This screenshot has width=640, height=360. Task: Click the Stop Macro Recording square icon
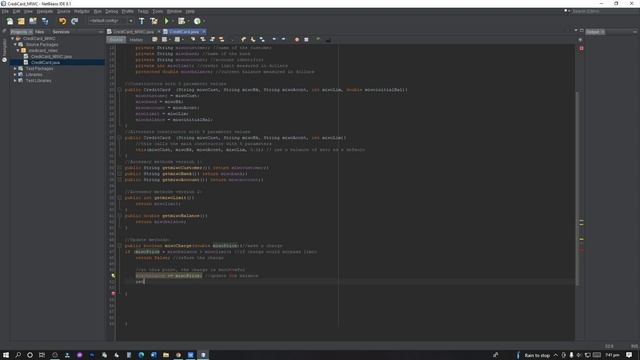306,40
